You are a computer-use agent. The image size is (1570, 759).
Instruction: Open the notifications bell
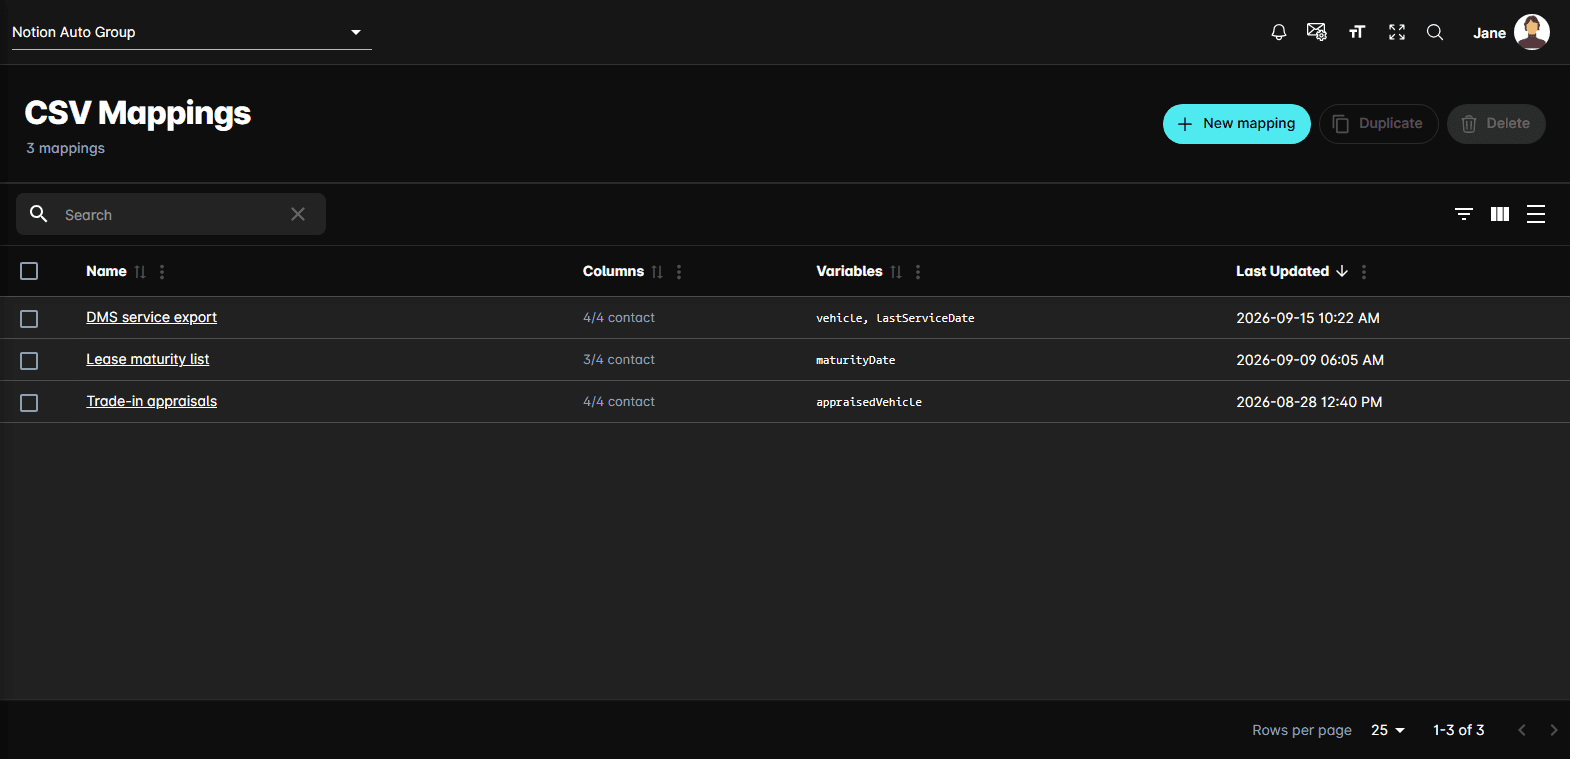coord(1278,32)
